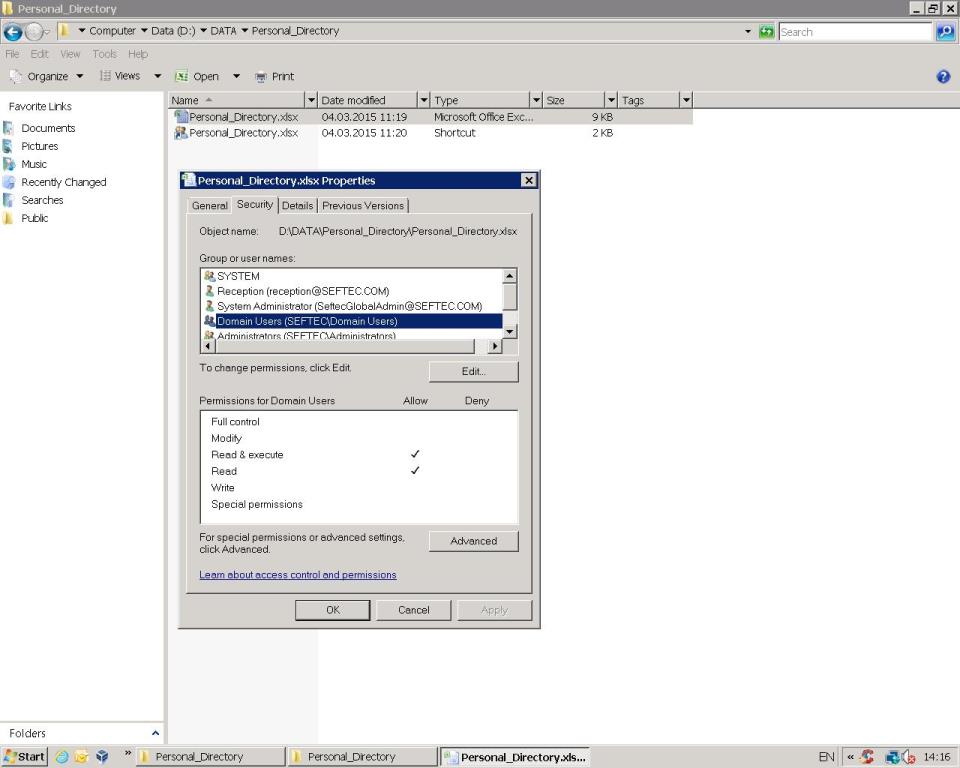This screenshot has height=768, width=960.
Task: Open the Name column filter dropdown
Action: (x=311, y=100)
